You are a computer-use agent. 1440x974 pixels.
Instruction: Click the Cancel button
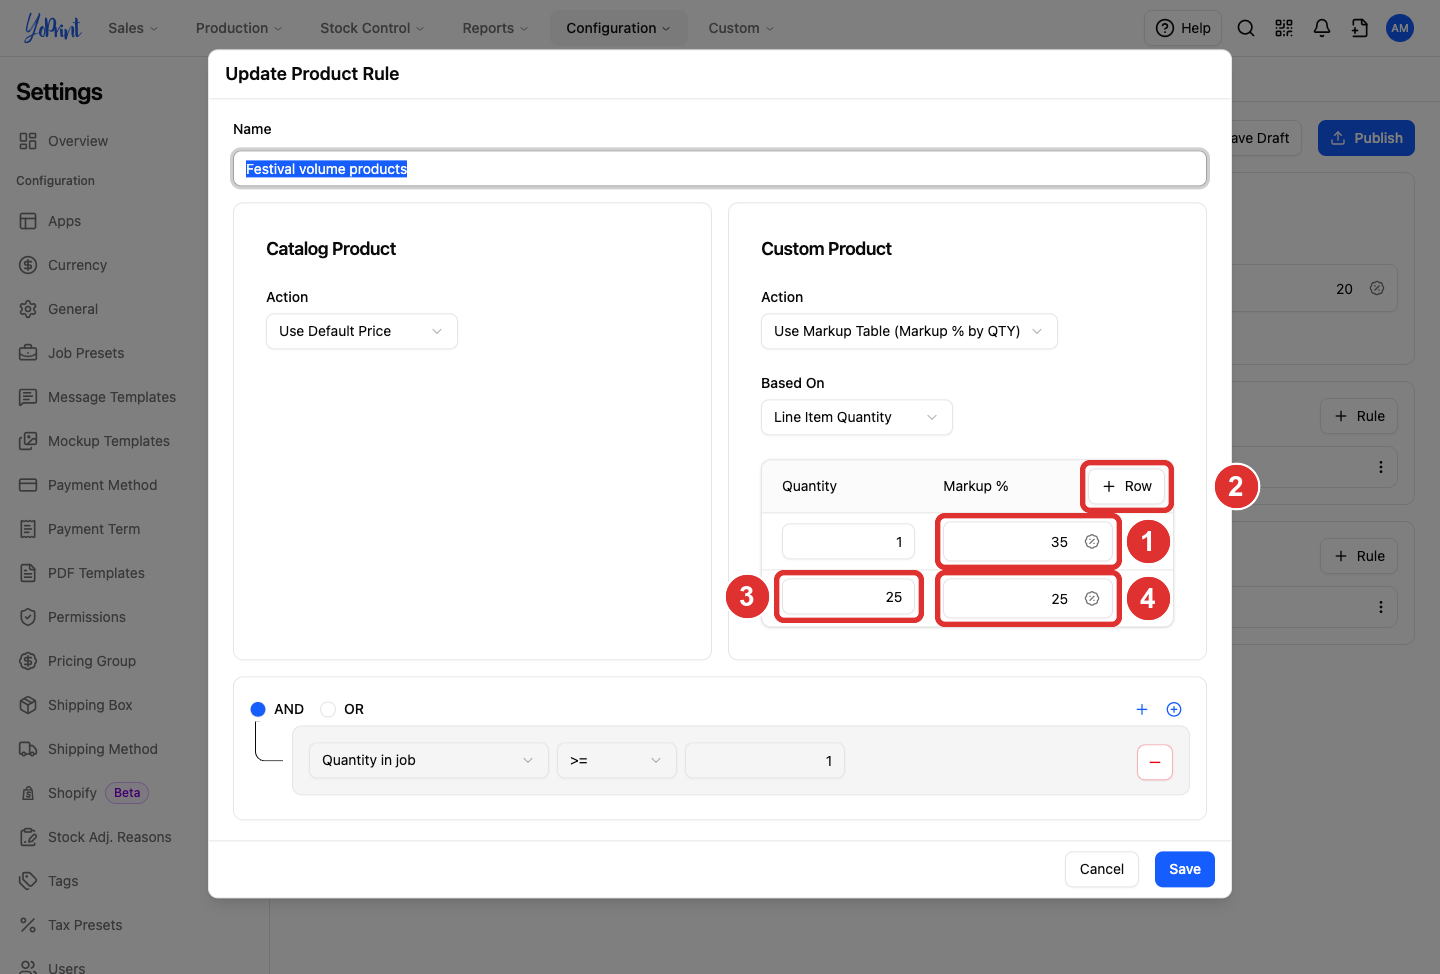coord(1102,869)
